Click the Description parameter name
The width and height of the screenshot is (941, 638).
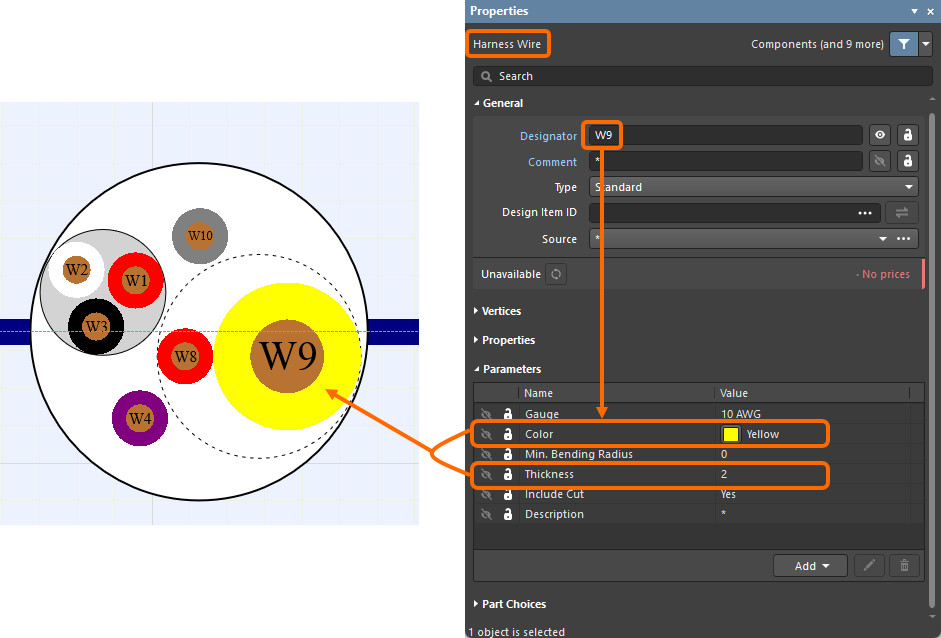pos(554,514)
